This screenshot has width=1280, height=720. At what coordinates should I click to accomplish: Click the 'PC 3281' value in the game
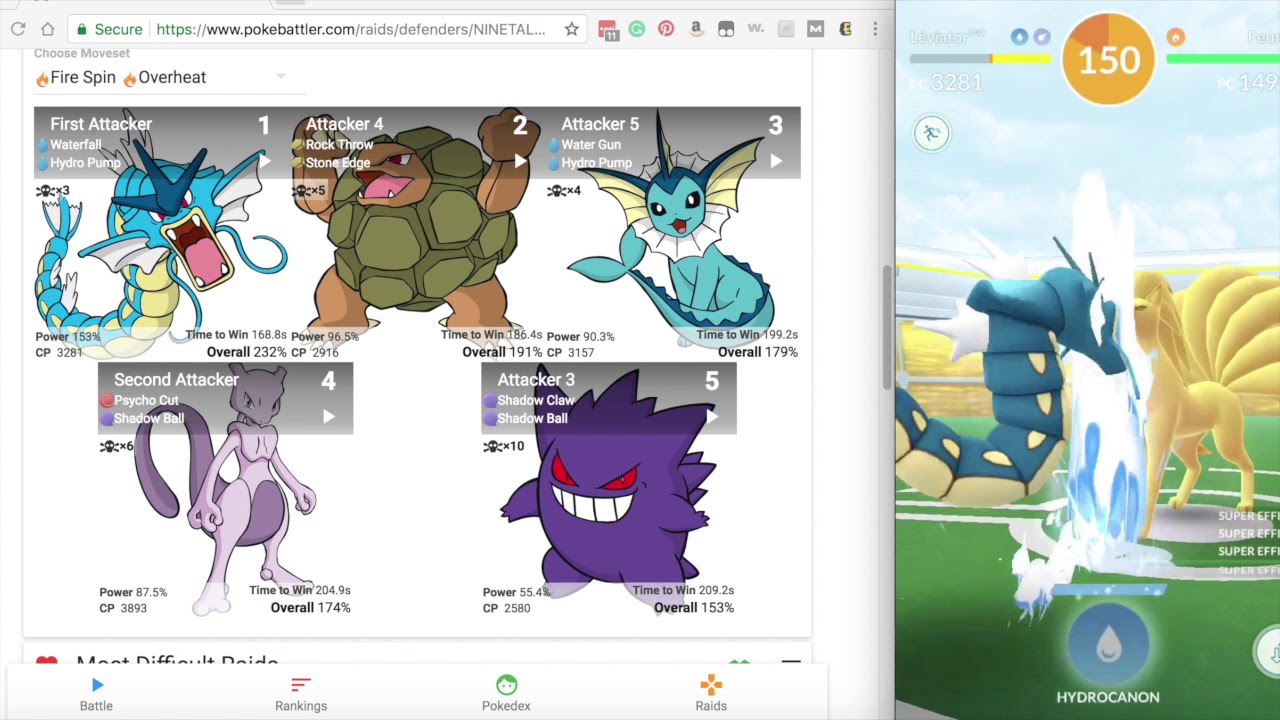[946, 83]
